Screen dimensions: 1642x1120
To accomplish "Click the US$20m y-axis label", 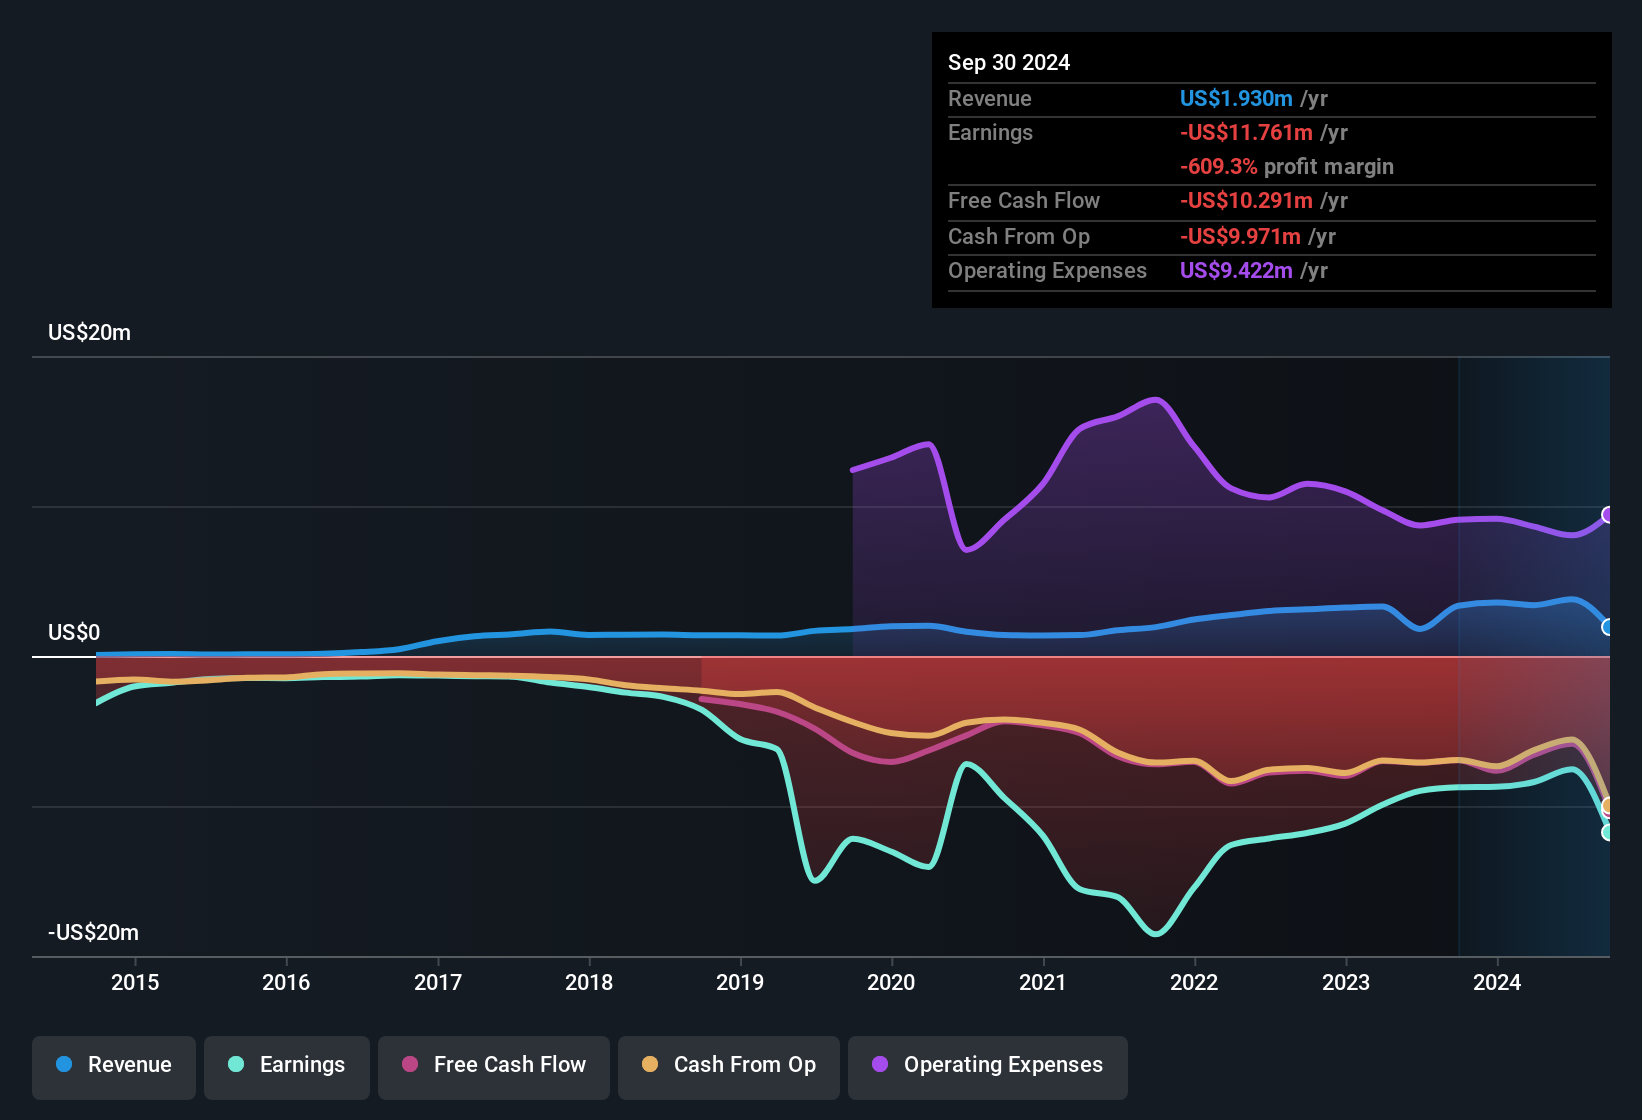I will pyautogui.click(x=89, y=333).
